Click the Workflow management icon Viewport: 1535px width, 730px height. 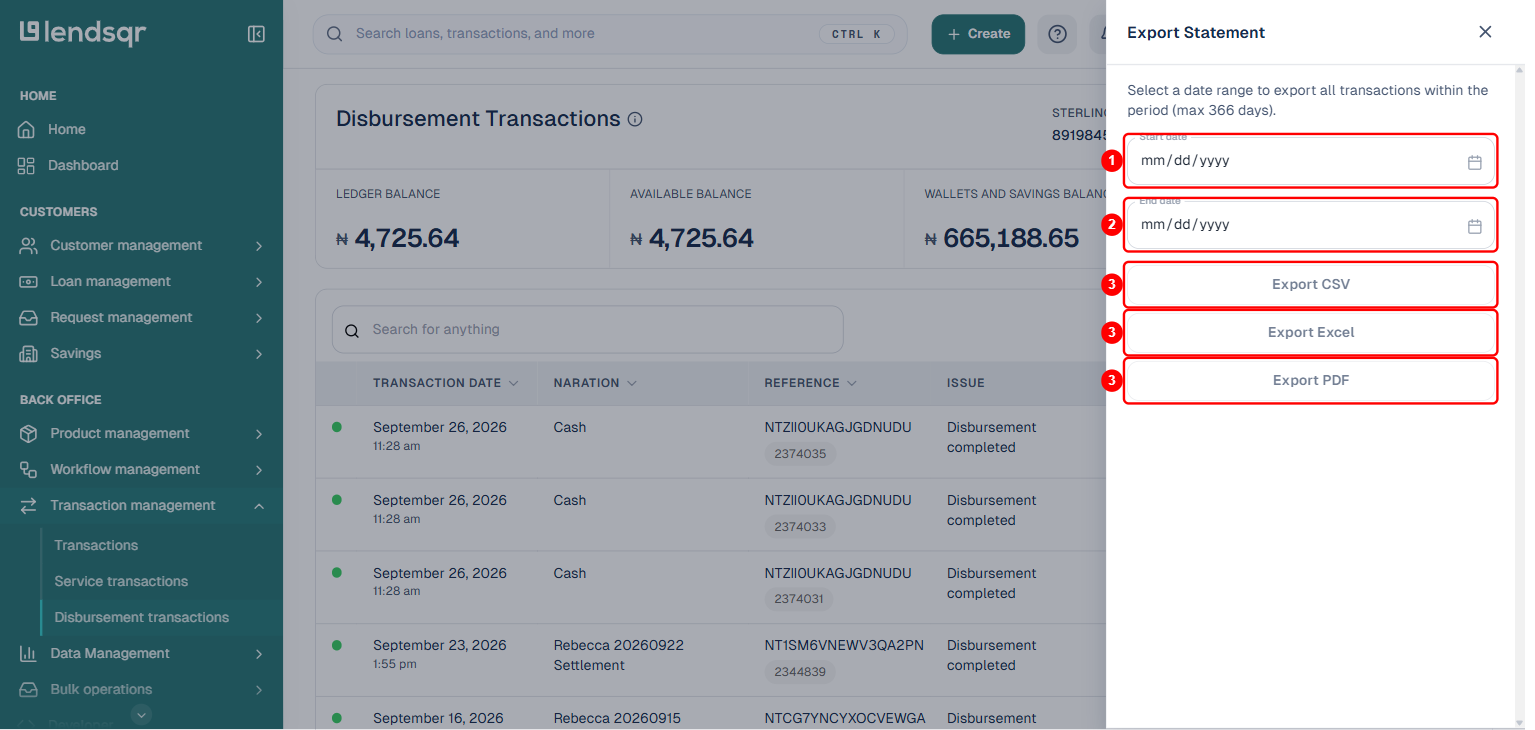click(x=29, y=470)
